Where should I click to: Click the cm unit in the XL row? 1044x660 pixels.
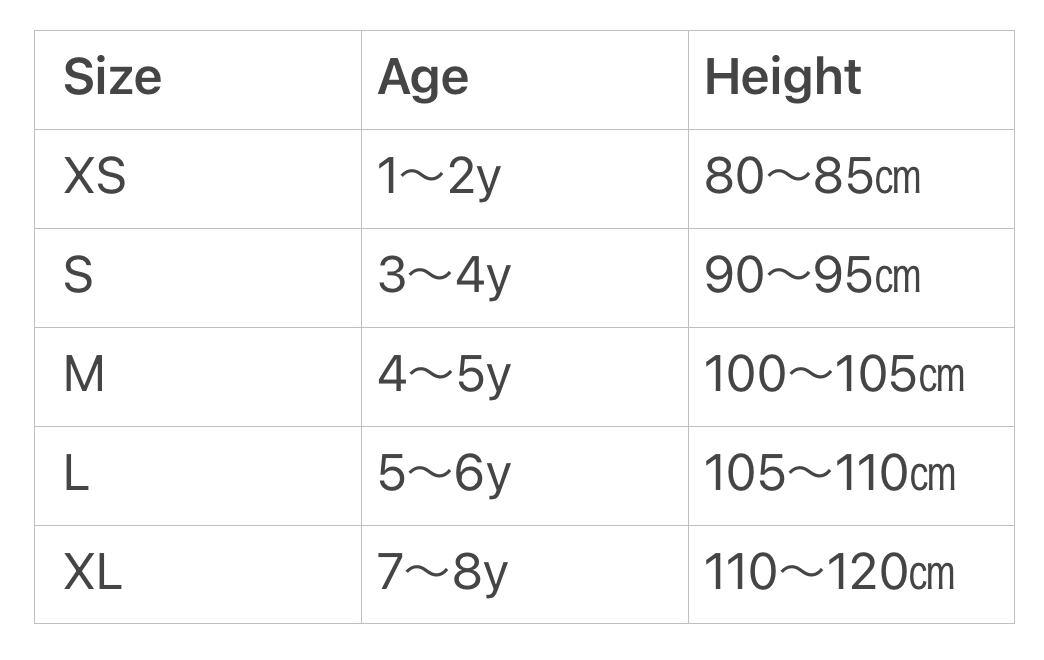tap(932, 574)
